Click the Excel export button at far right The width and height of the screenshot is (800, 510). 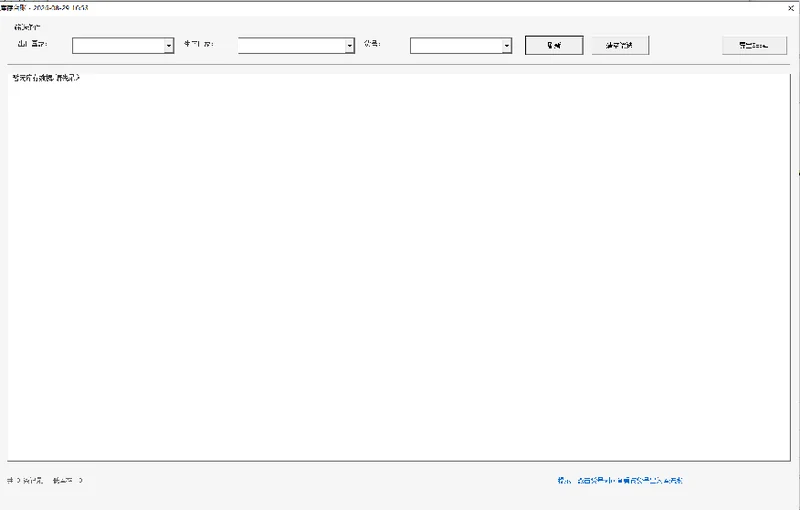pos(755,45)
